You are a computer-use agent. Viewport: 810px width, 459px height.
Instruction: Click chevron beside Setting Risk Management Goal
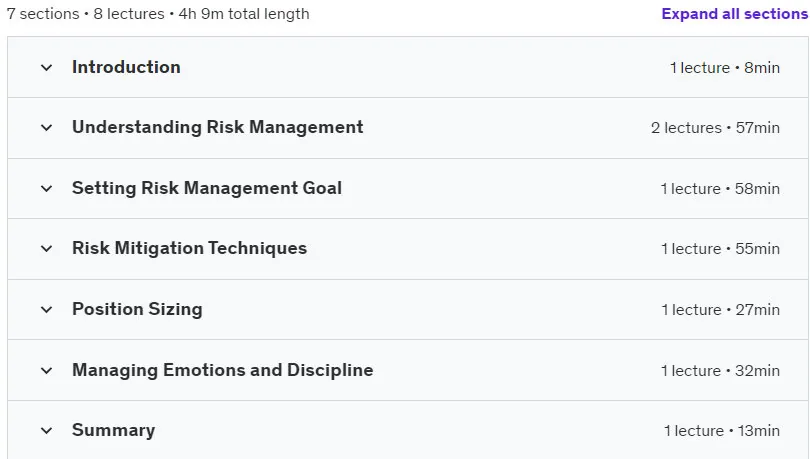click(46, 188)
